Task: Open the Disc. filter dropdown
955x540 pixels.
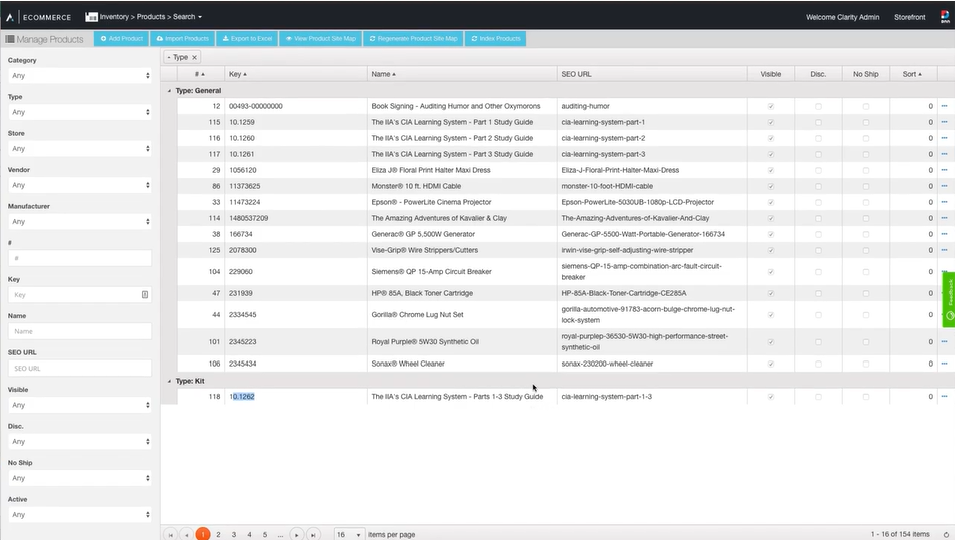Action: [80, 441]
